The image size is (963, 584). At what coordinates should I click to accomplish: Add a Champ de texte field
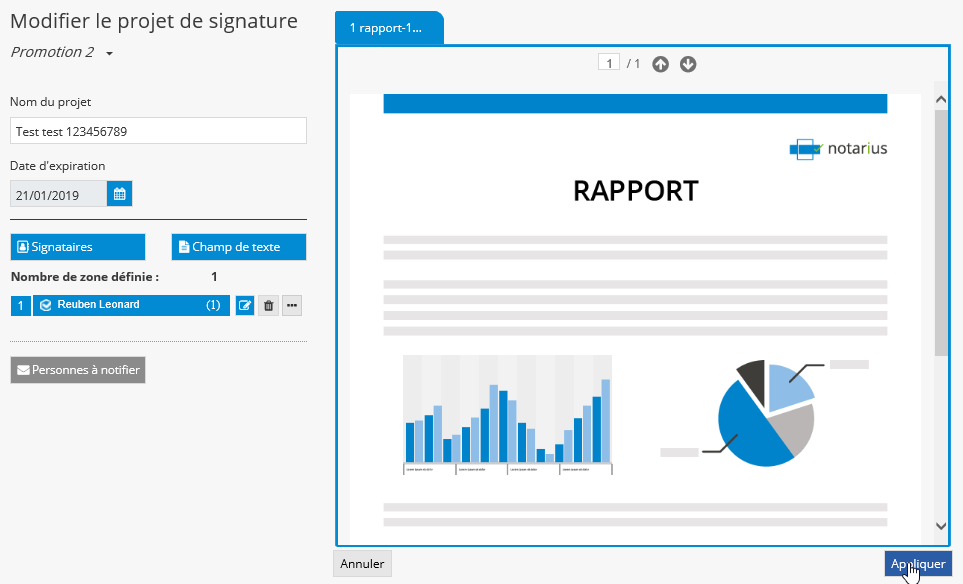point(239,247)
